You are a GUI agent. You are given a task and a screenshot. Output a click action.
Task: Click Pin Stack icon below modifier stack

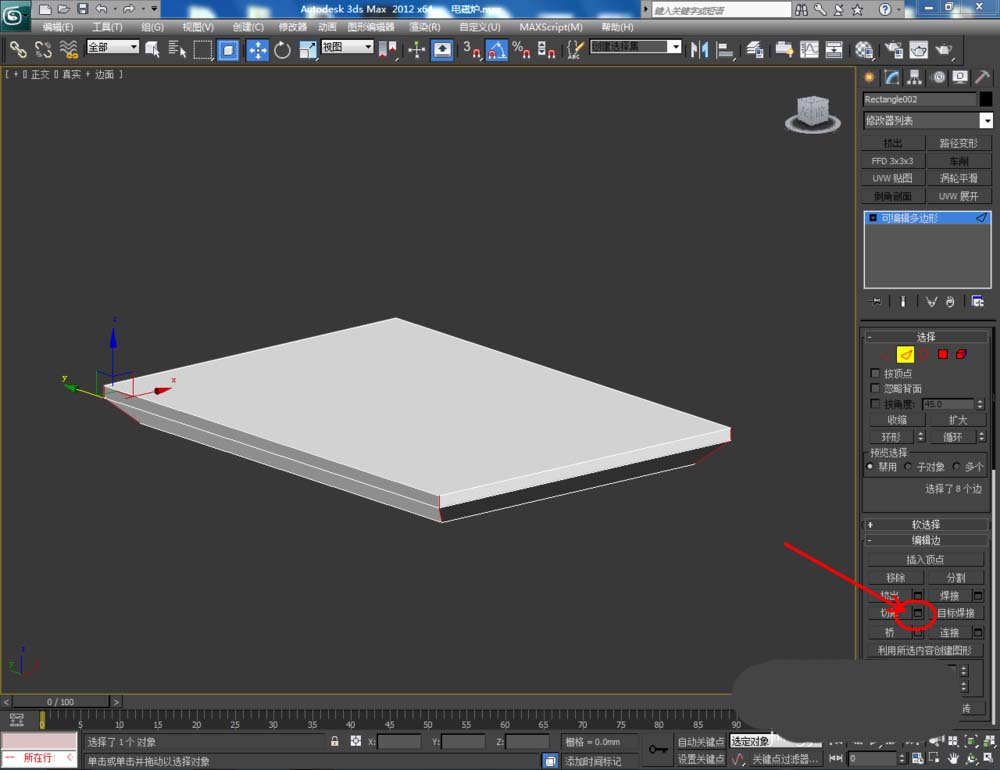[876, 301]
